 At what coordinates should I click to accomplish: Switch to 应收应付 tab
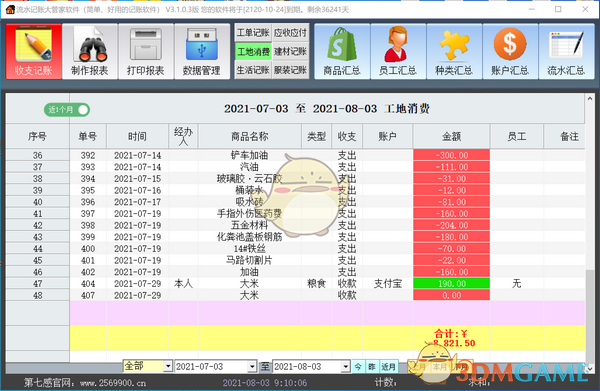290,33
